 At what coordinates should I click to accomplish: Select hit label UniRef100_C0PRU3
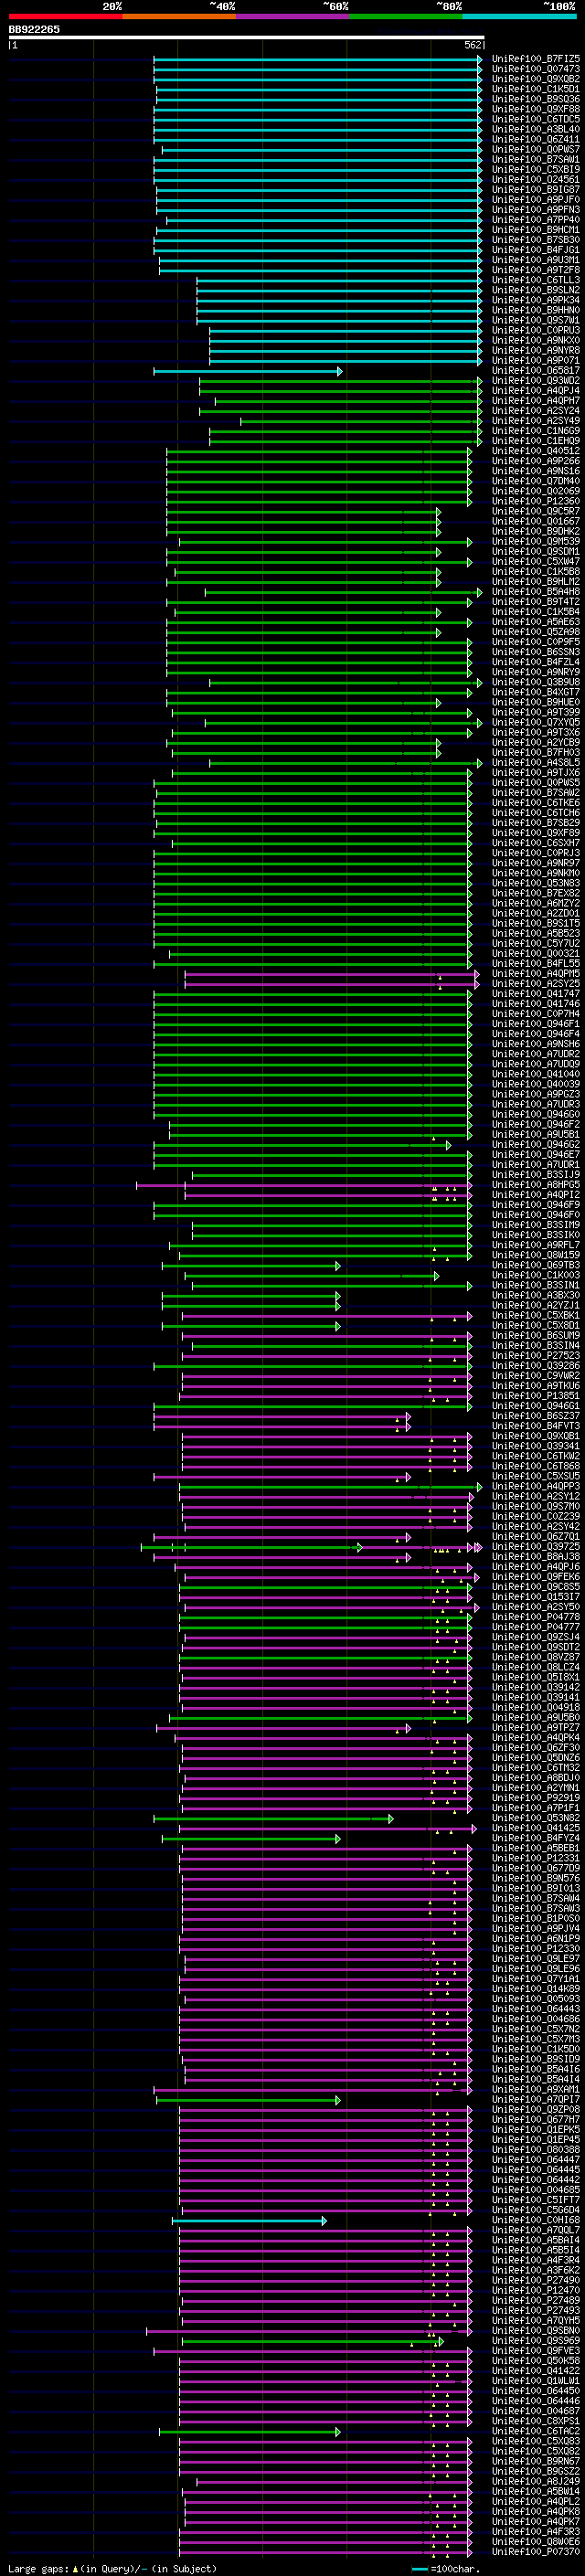(x=536, y=331)
